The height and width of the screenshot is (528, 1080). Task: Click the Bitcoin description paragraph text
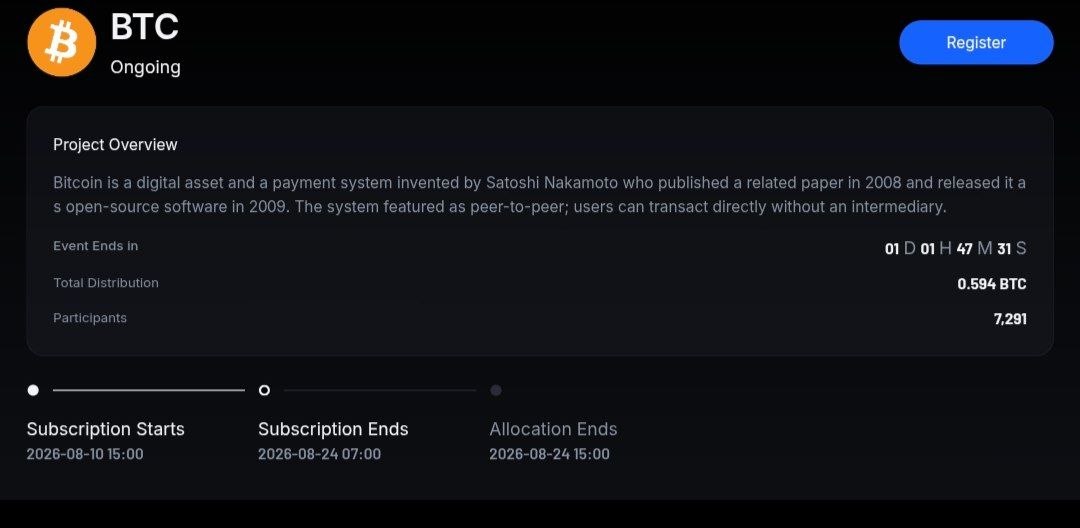point(539,194)
